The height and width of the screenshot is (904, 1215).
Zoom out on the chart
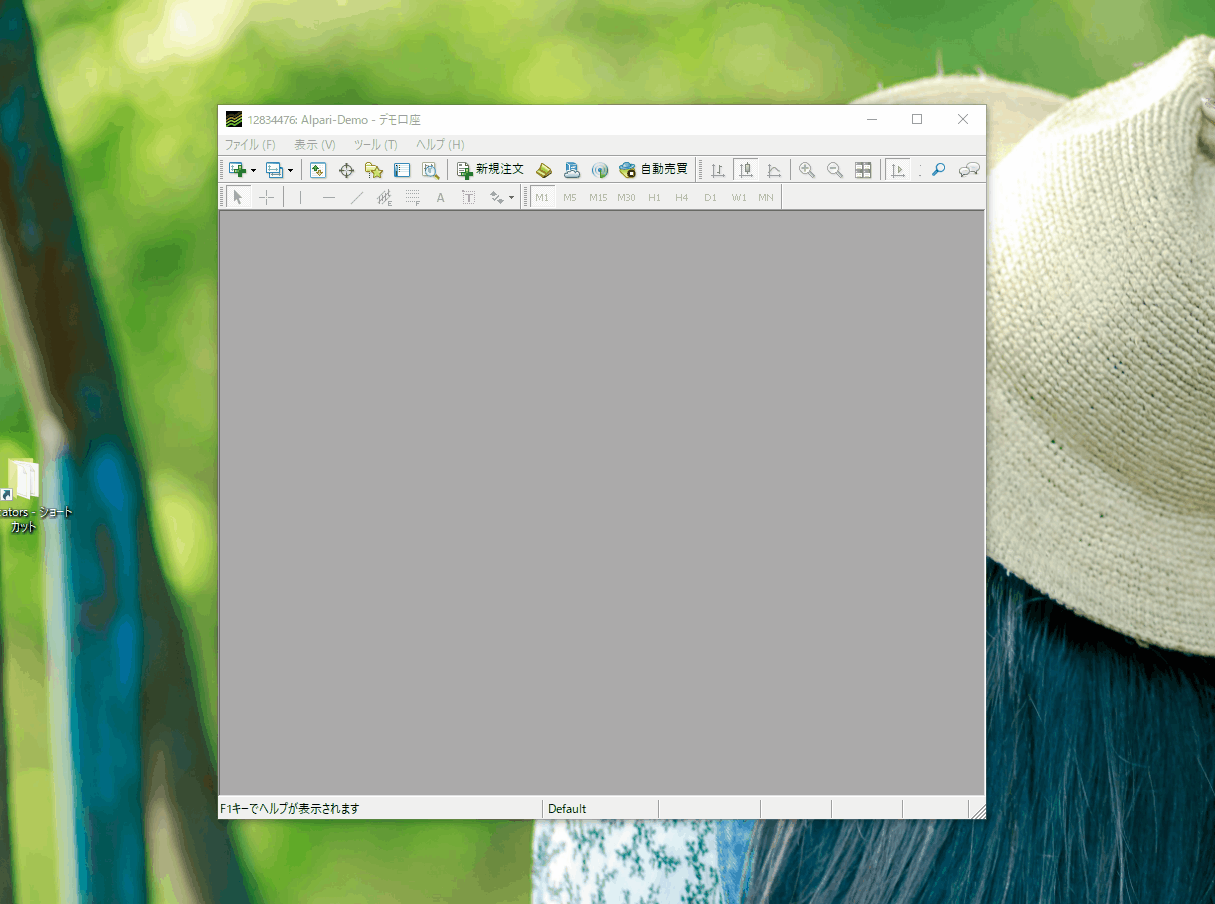[x=835, y=170]
